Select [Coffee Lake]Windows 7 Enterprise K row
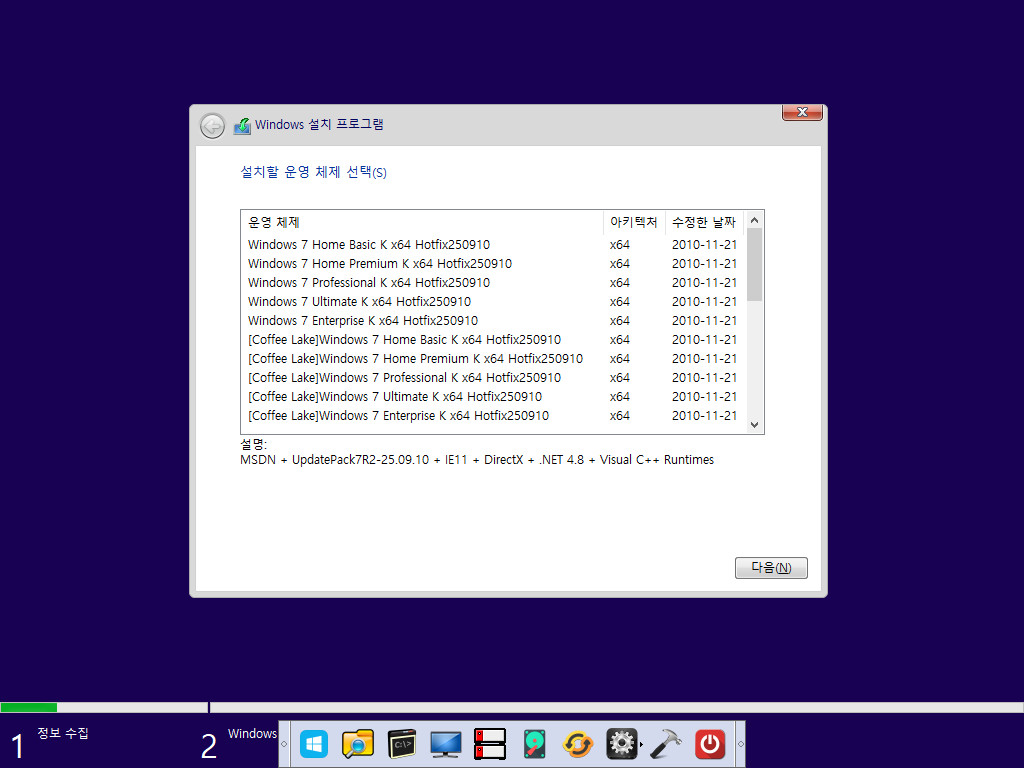Image resolution: width=1024 pixels, height=768 pixels. 494,415
